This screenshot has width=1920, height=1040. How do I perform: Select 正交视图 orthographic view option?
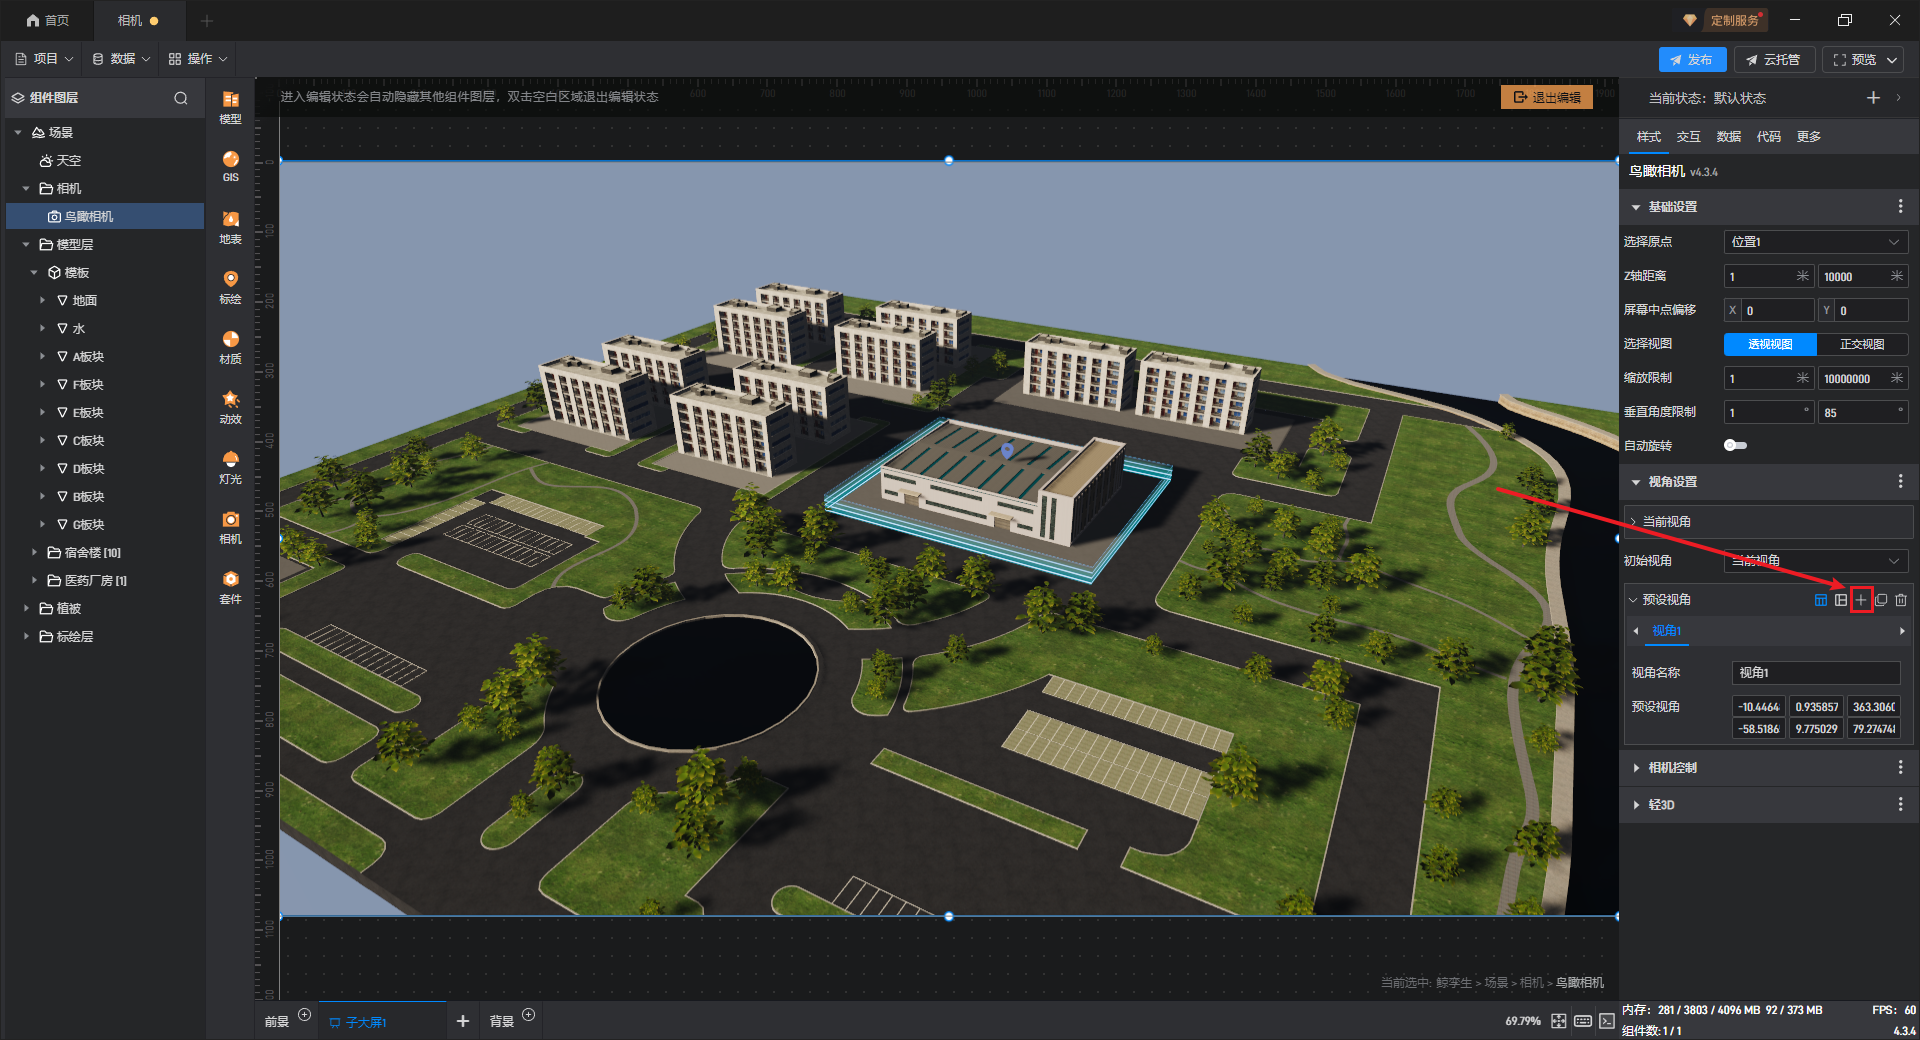coord(1862,344)
